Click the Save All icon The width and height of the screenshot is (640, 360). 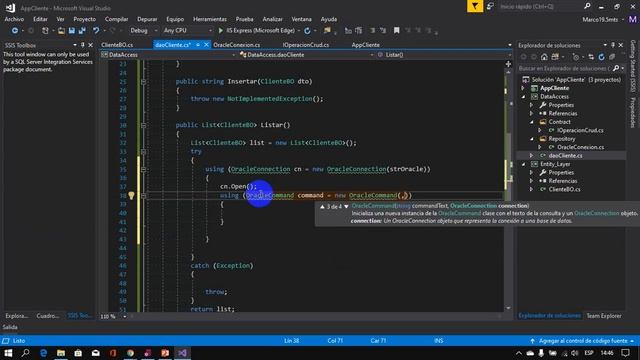(x=82, y=31)
